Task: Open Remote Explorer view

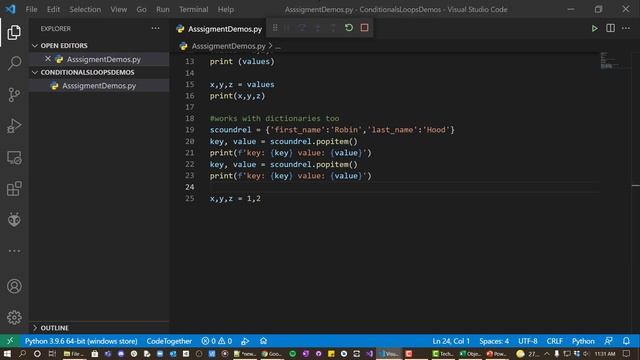Action: click(x=14, y=158)
